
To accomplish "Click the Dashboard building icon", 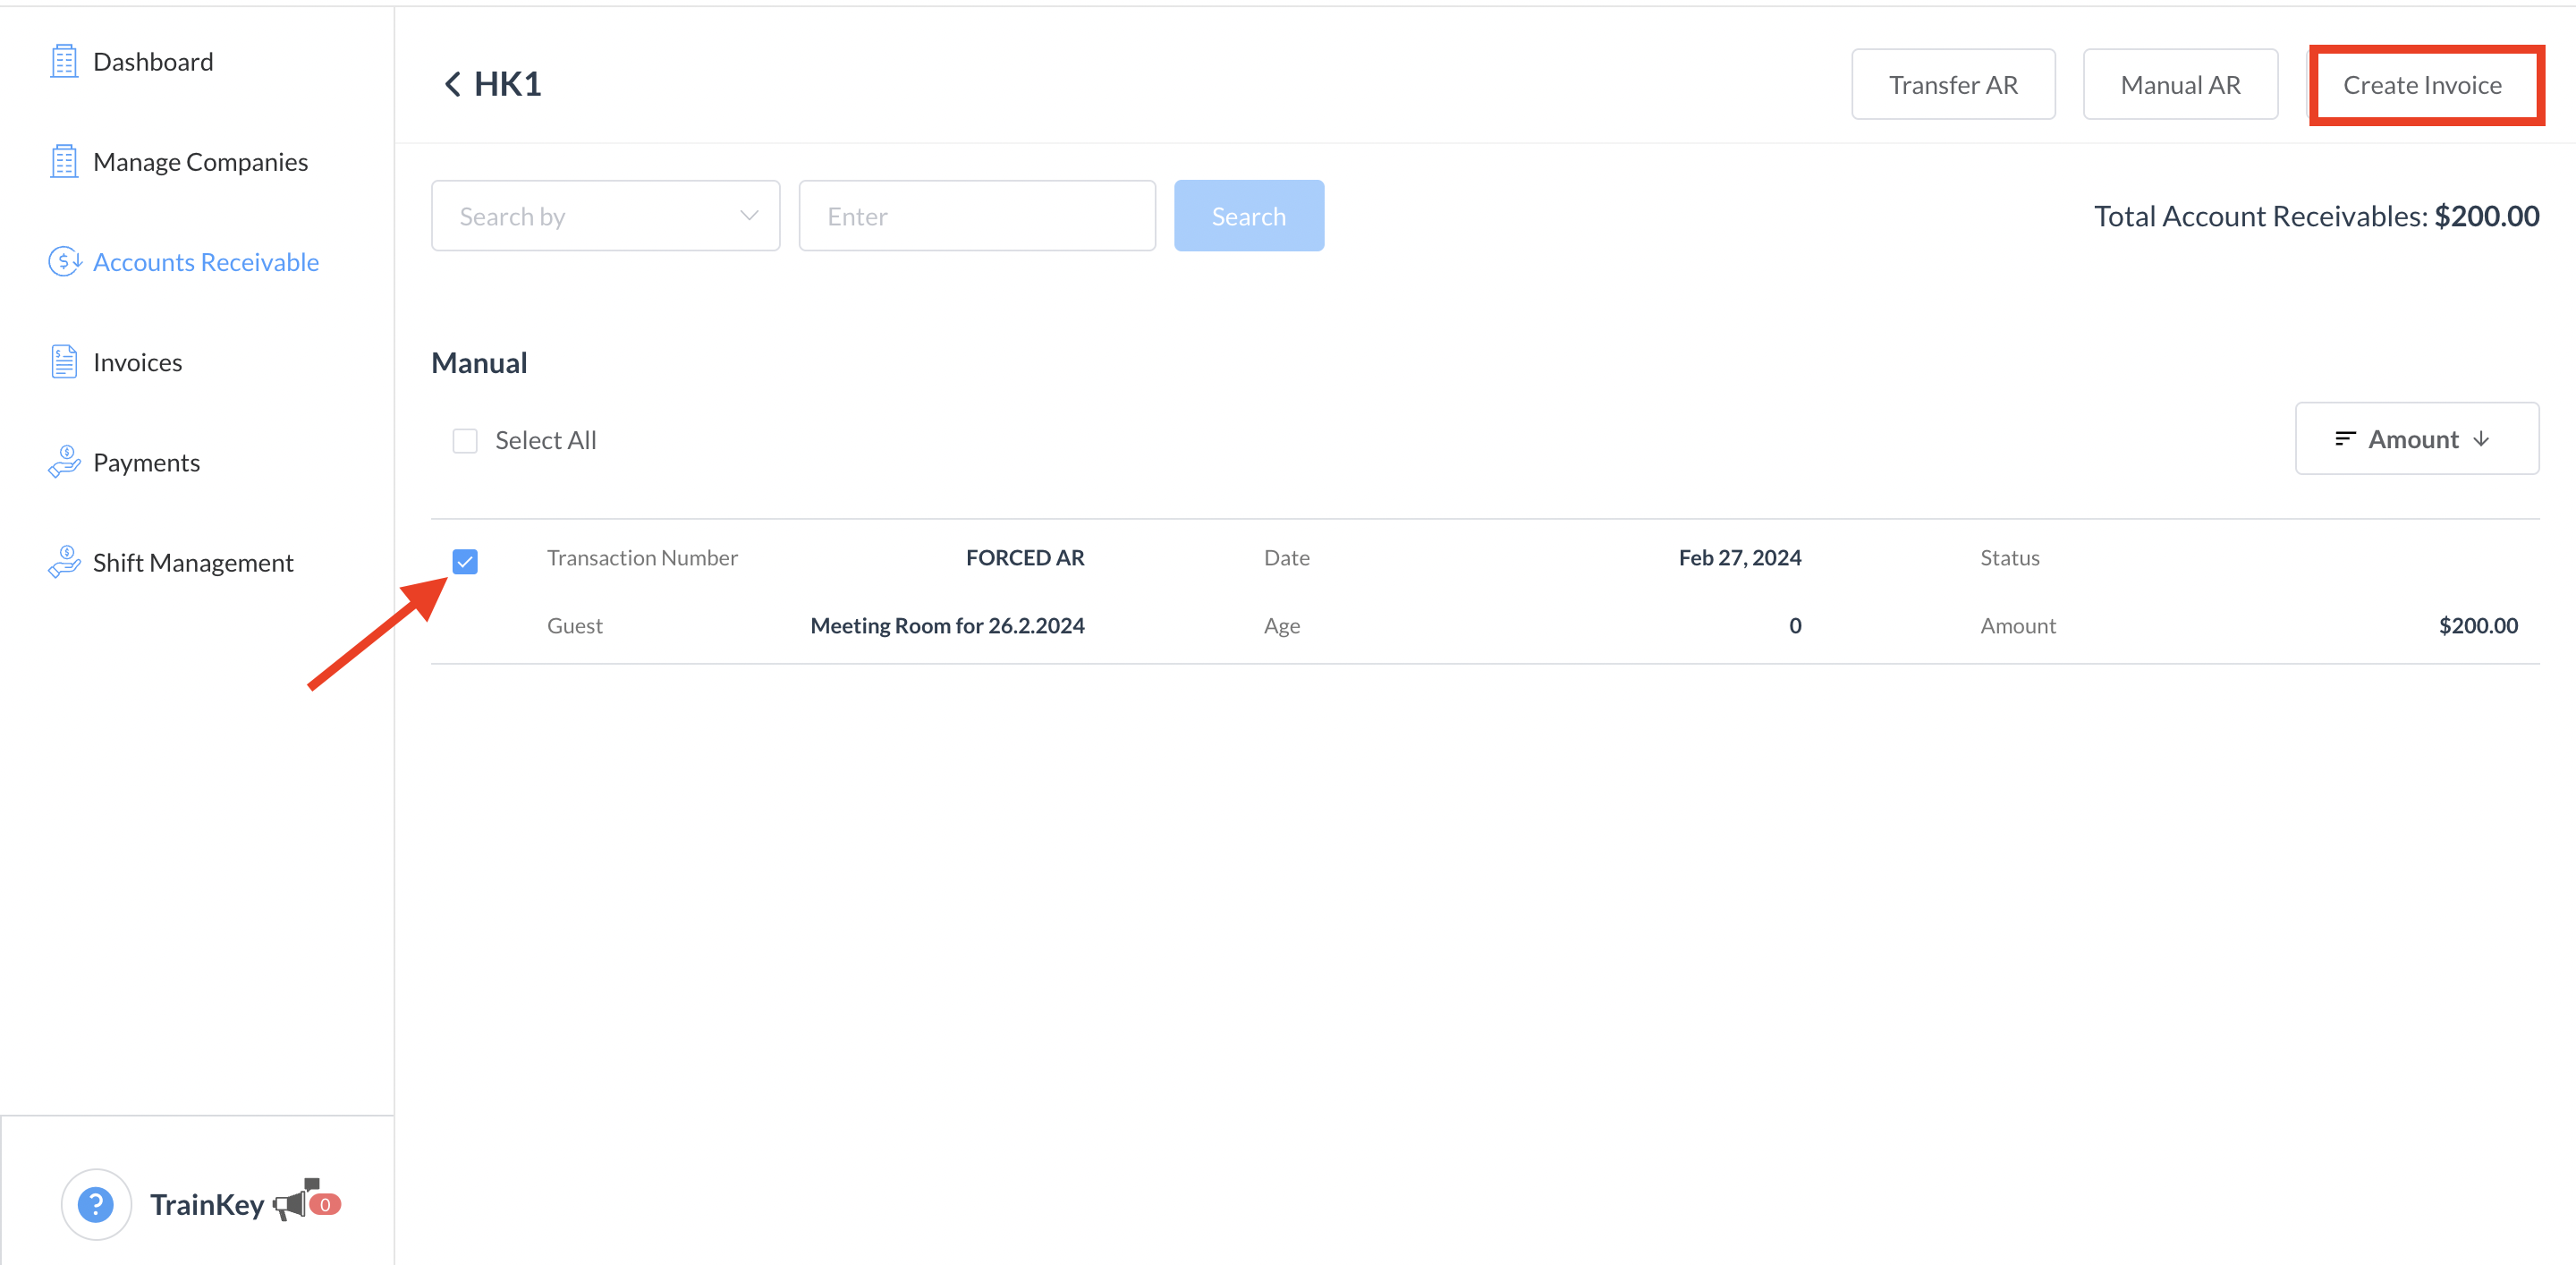I will (x=64, y=62).
